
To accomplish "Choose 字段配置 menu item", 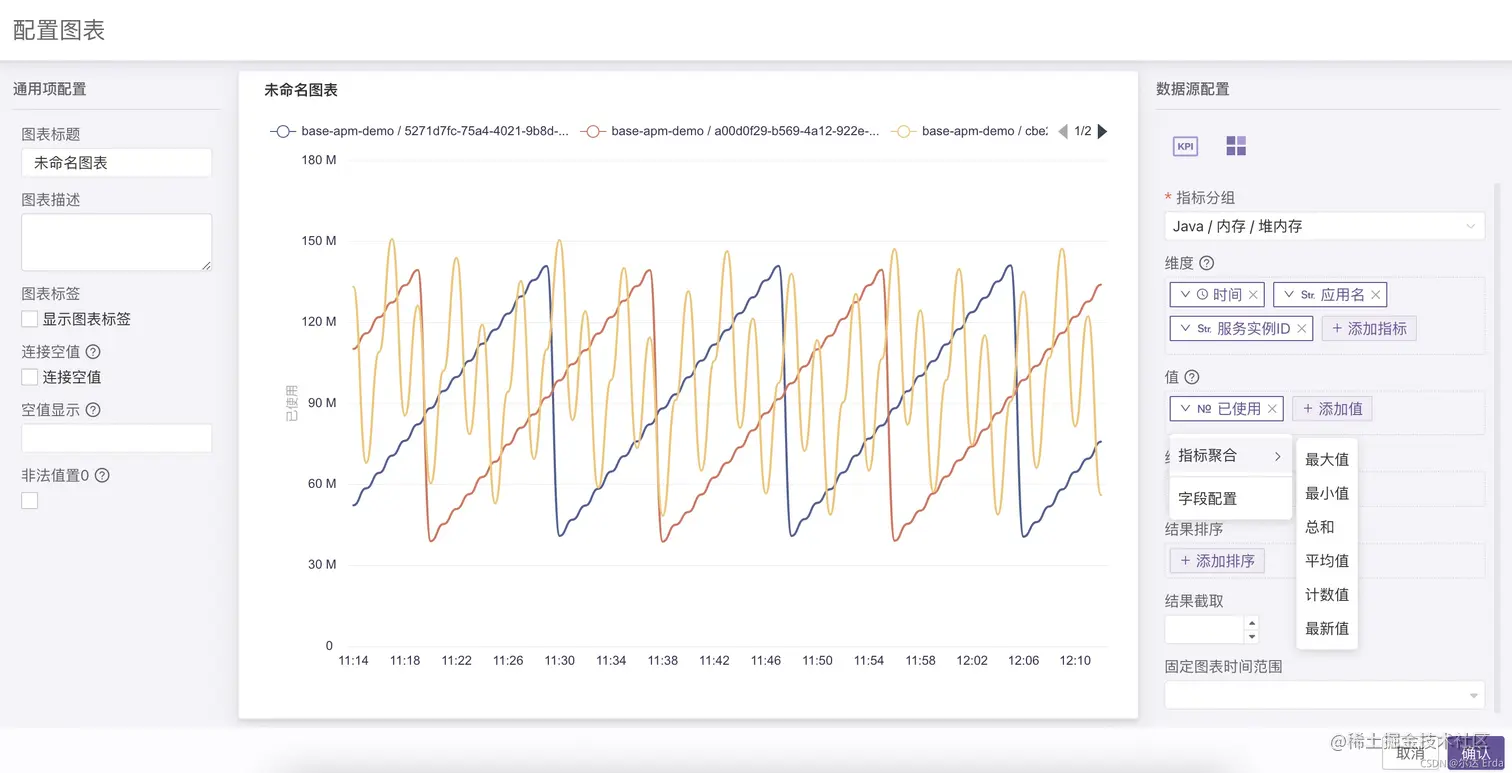I will (1231, 498).
